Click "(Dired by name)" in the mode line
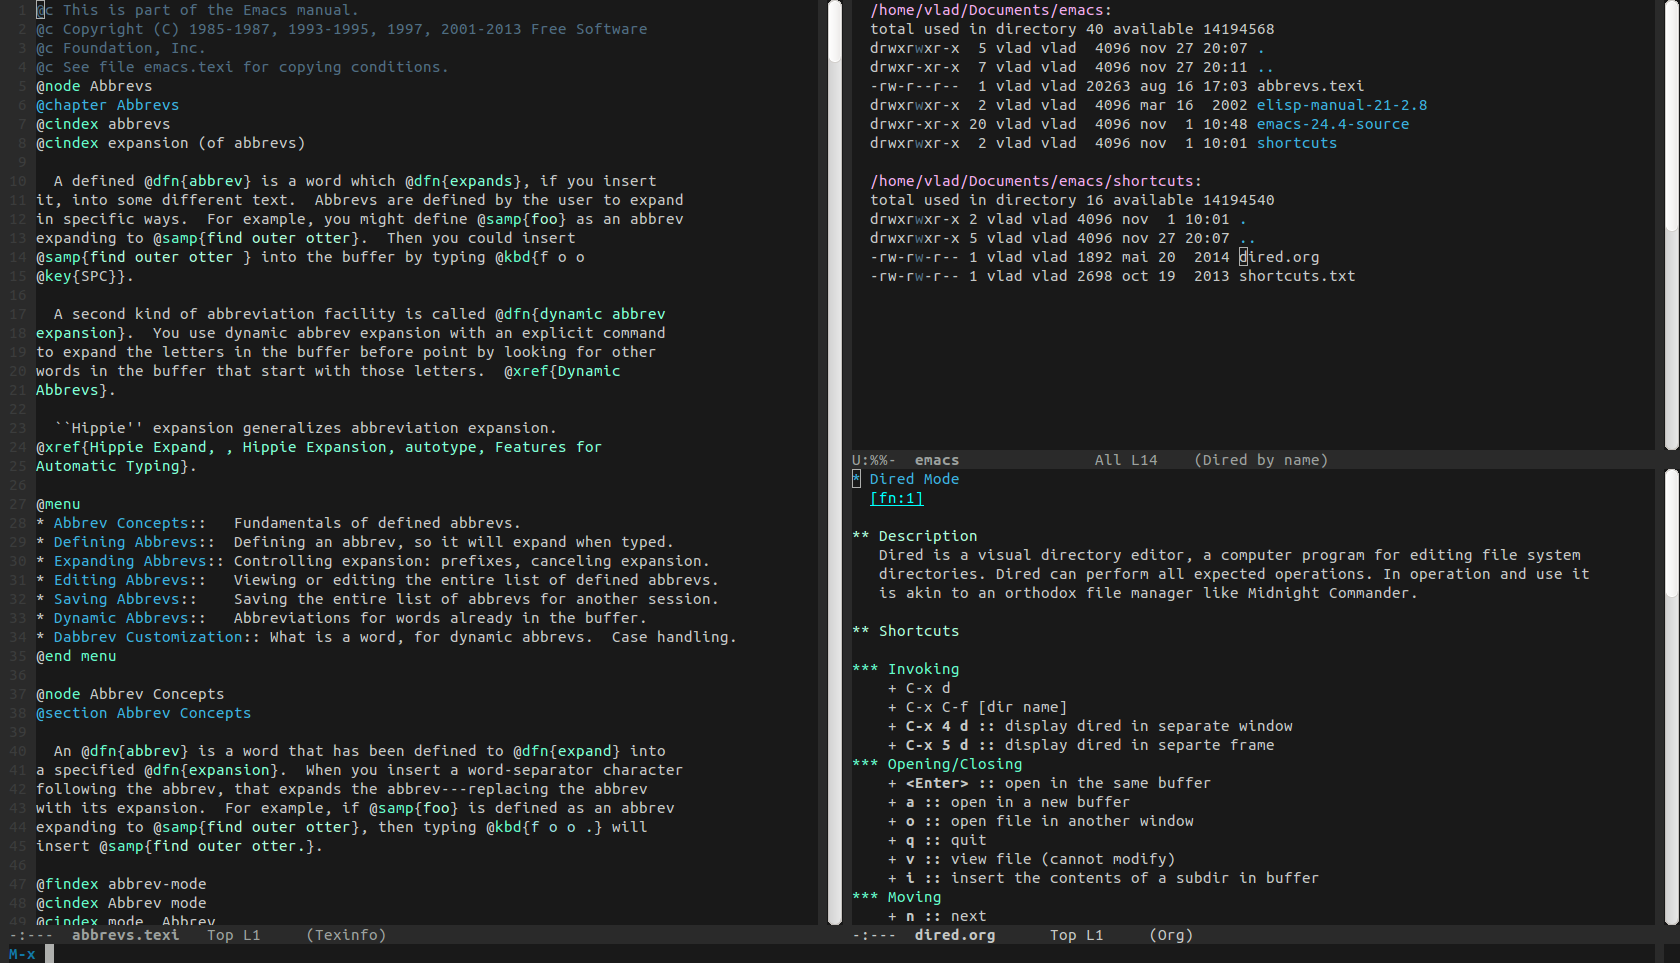Screen dimensions: 1680x963 point(1260,460)
